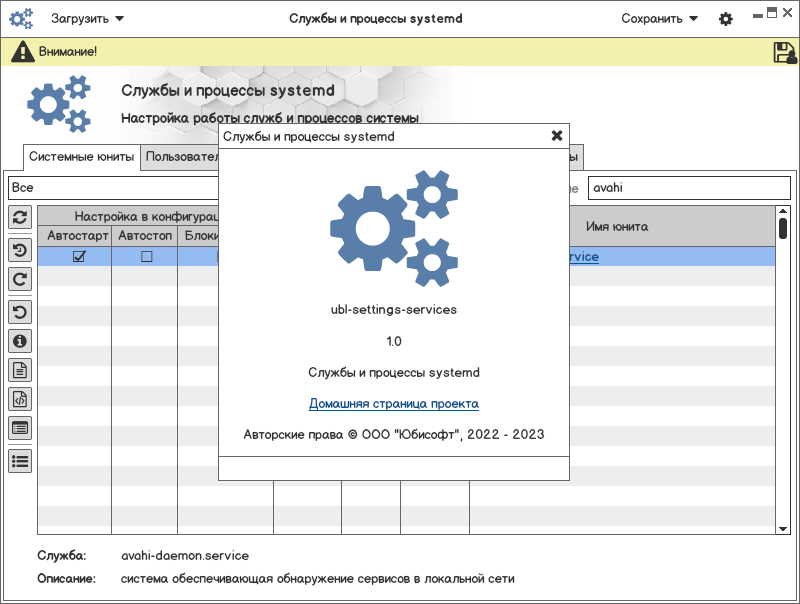Uncheck the Автостарт checkbox for avahi
Image resolution: width=800 pixels, height=604 pixels.
[x=79, y=257]
